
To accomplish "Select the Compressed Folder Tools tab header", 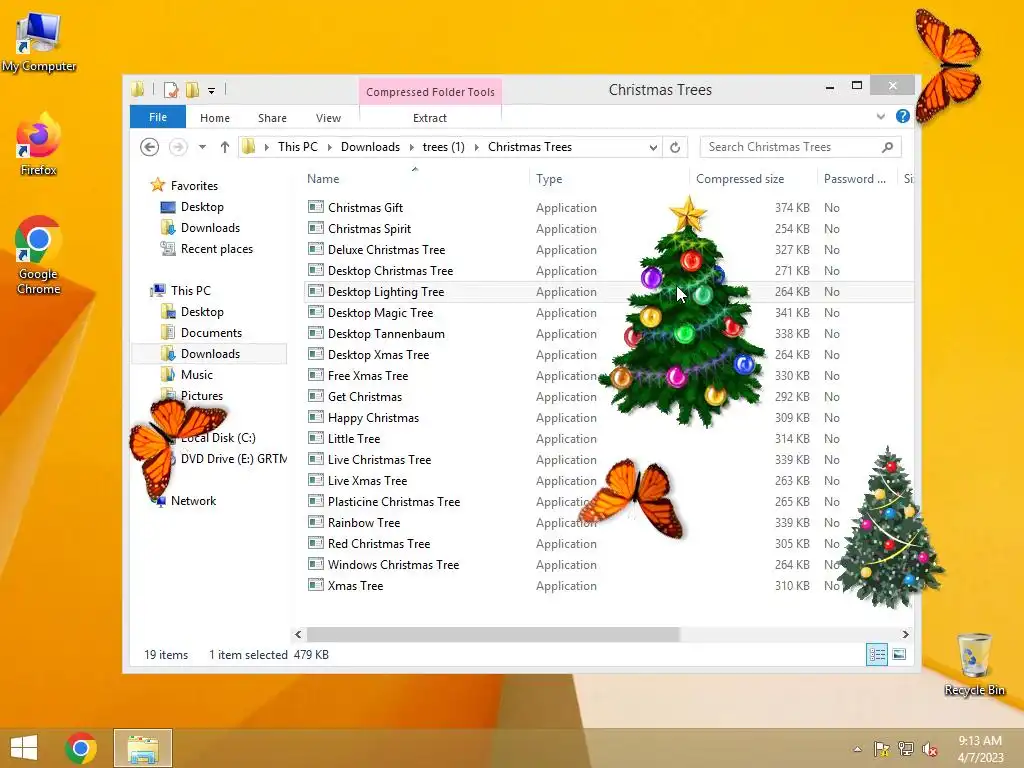I will tap(430, 91).
